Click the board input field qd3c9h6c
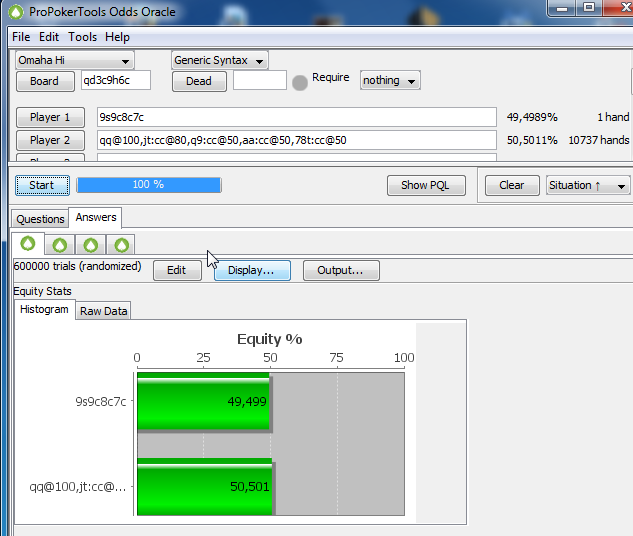633x536 pixels. pyautogui.click(x=116, y=80)
